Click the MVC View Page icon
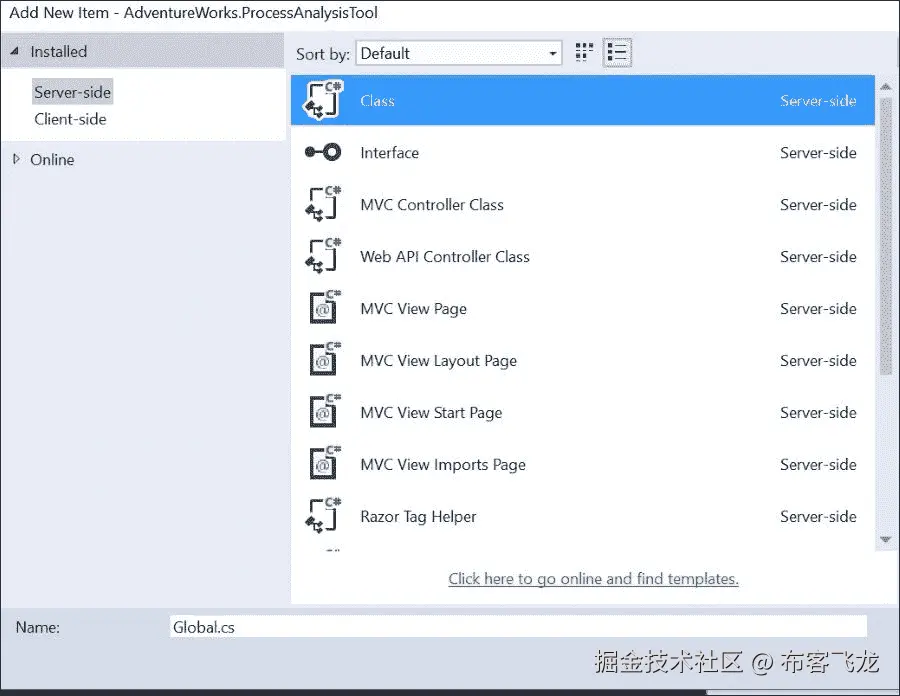 coord(322,309)
